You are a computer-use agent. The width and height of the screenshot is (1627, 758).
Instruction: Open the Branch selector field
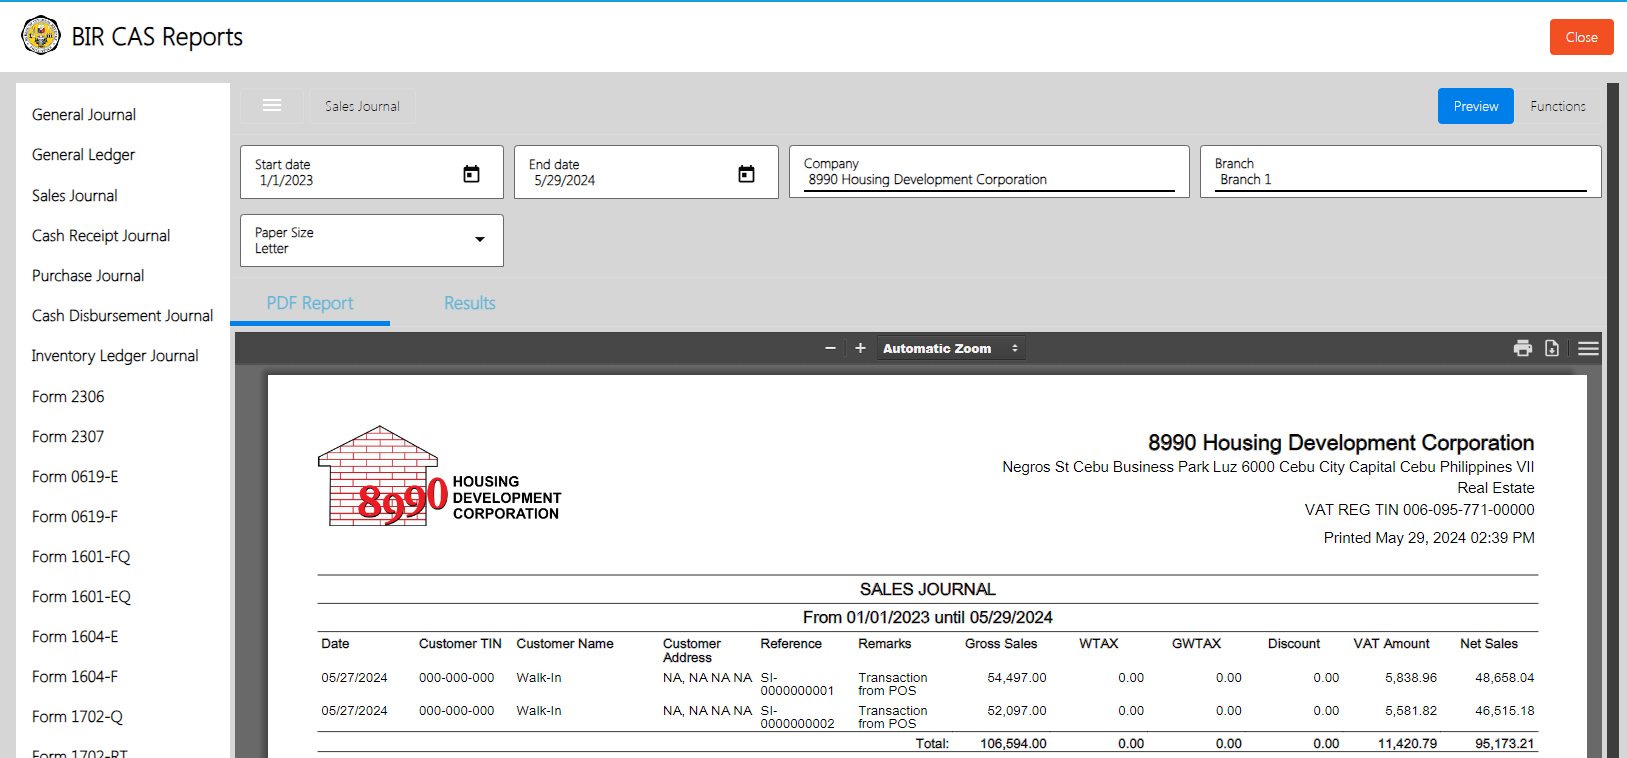1400,172
